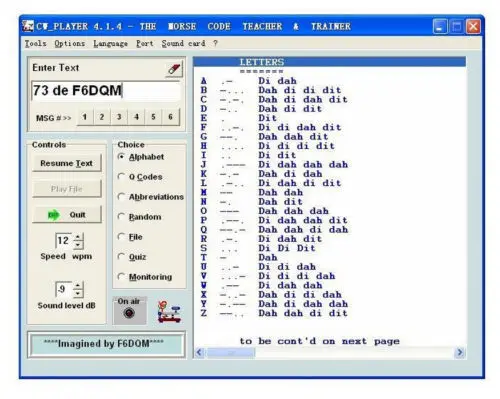
Task: Open the Port menu
Action: [x=145, y=43]
